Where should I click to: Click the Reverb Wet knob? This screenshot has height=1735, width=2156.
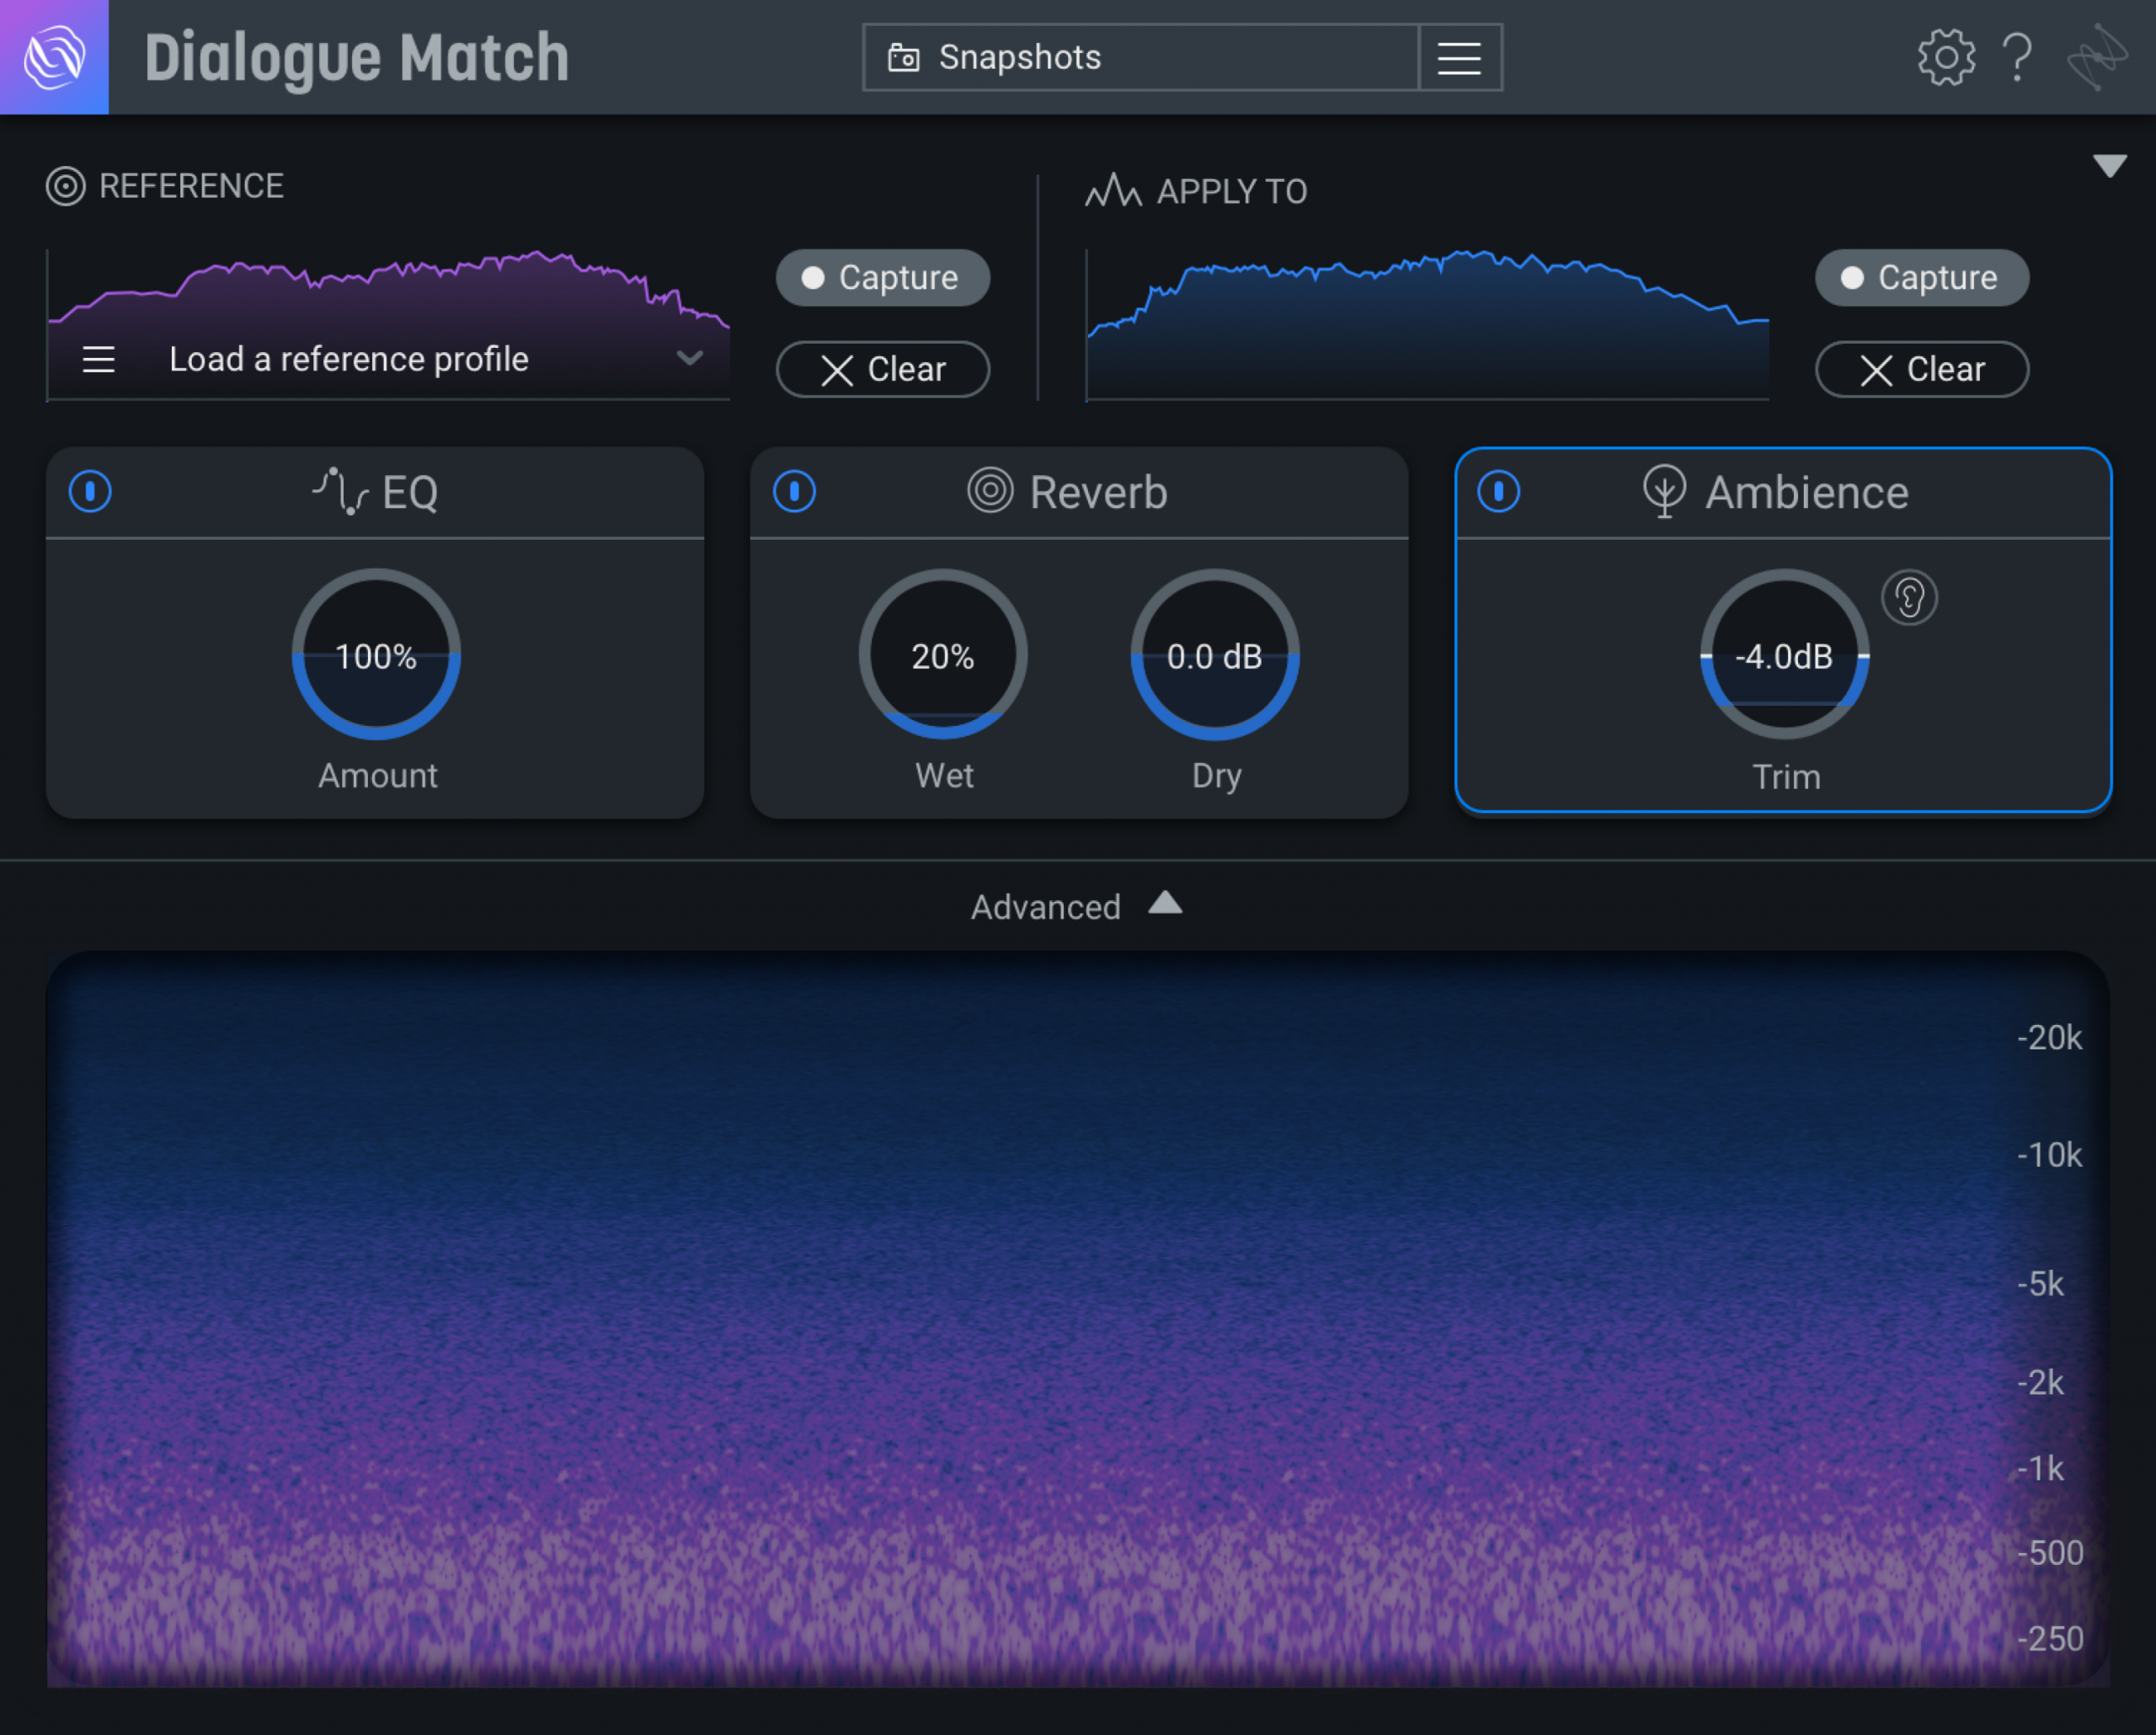(942, 655)
